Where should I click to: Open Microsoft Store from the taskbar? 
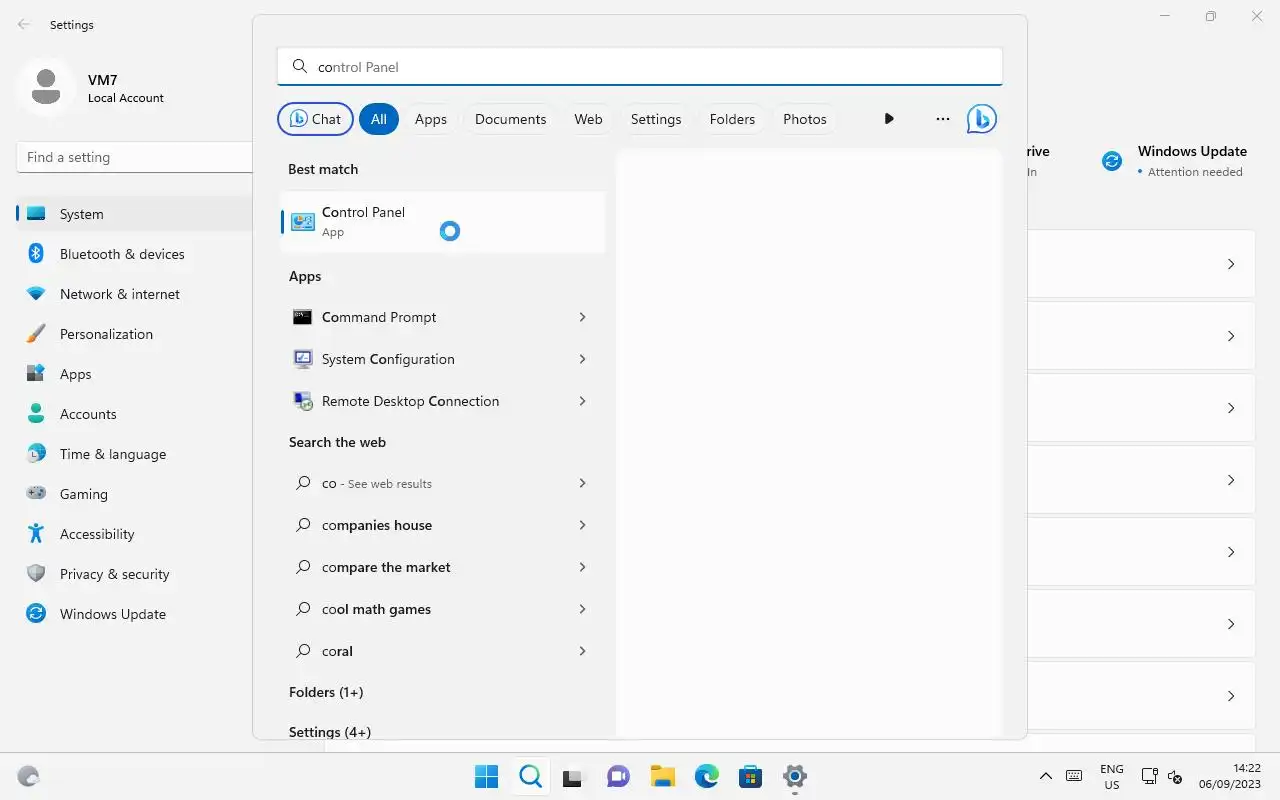click(751, 776)
